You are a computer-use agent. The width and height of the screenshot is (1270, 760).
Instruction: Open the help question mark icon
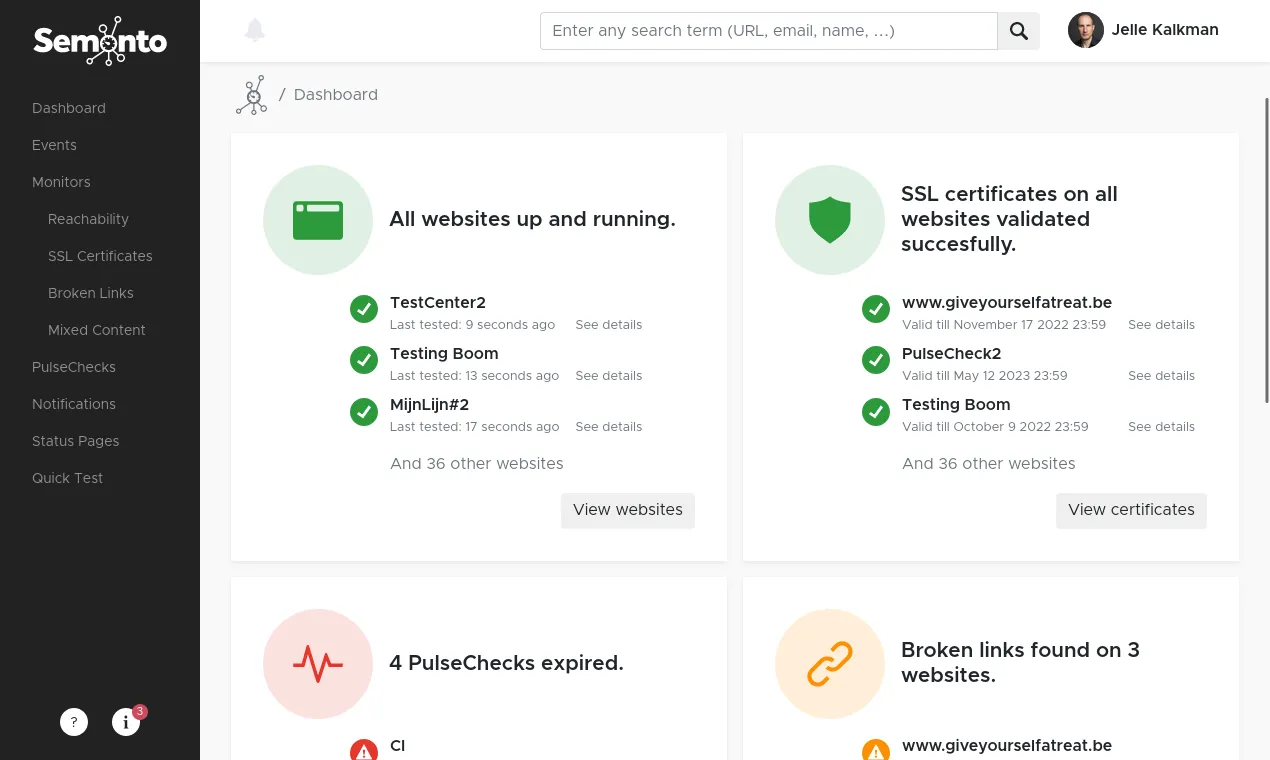74,721
